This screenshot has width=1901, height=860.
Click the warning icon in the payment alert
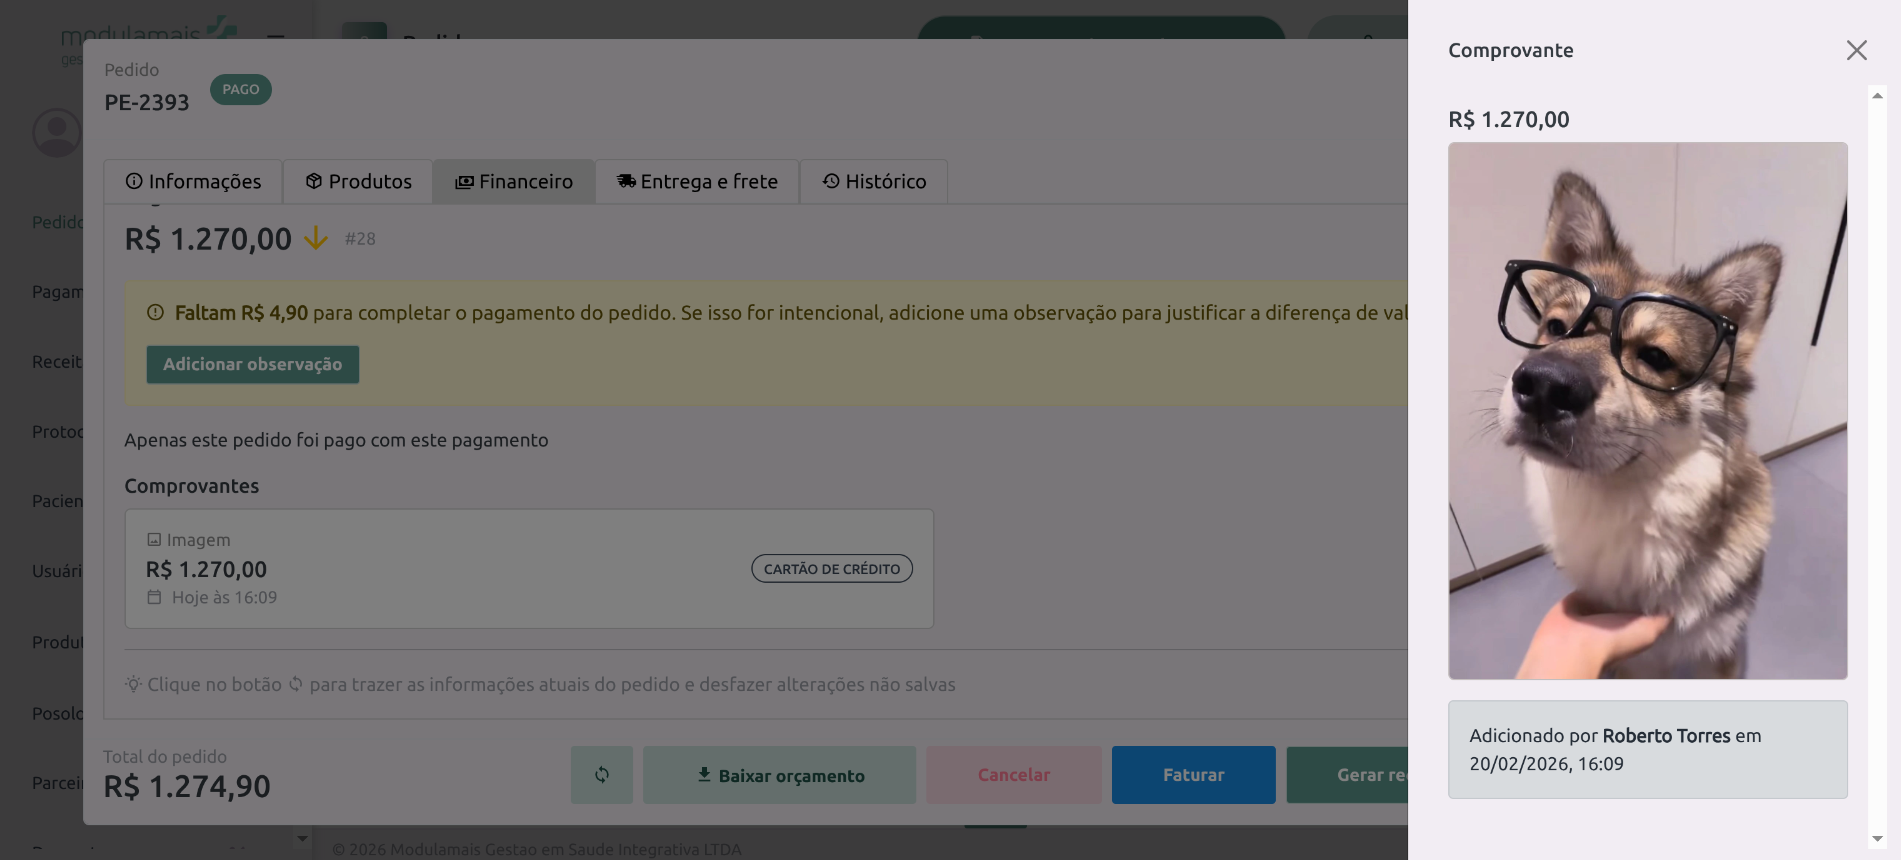pos(155,313)
